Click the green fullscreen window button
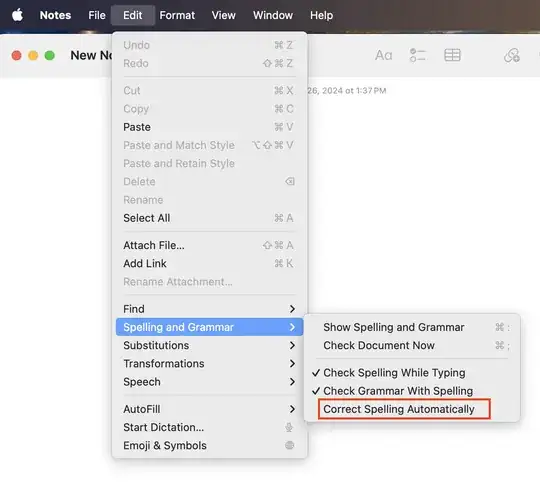The image size is (540, 484). click(x=50, y=55)
